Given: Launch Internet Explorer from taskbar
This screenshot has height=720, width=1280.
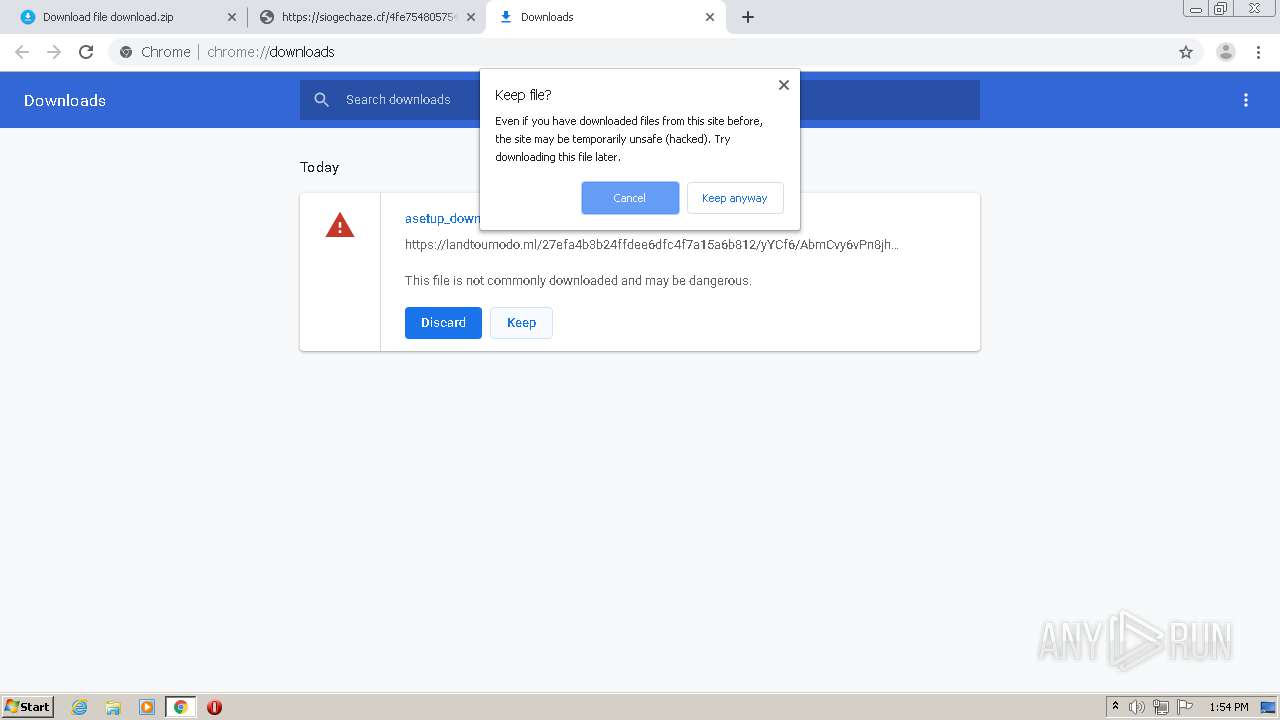Looking at the screenshot, I should tap(80, 707).
